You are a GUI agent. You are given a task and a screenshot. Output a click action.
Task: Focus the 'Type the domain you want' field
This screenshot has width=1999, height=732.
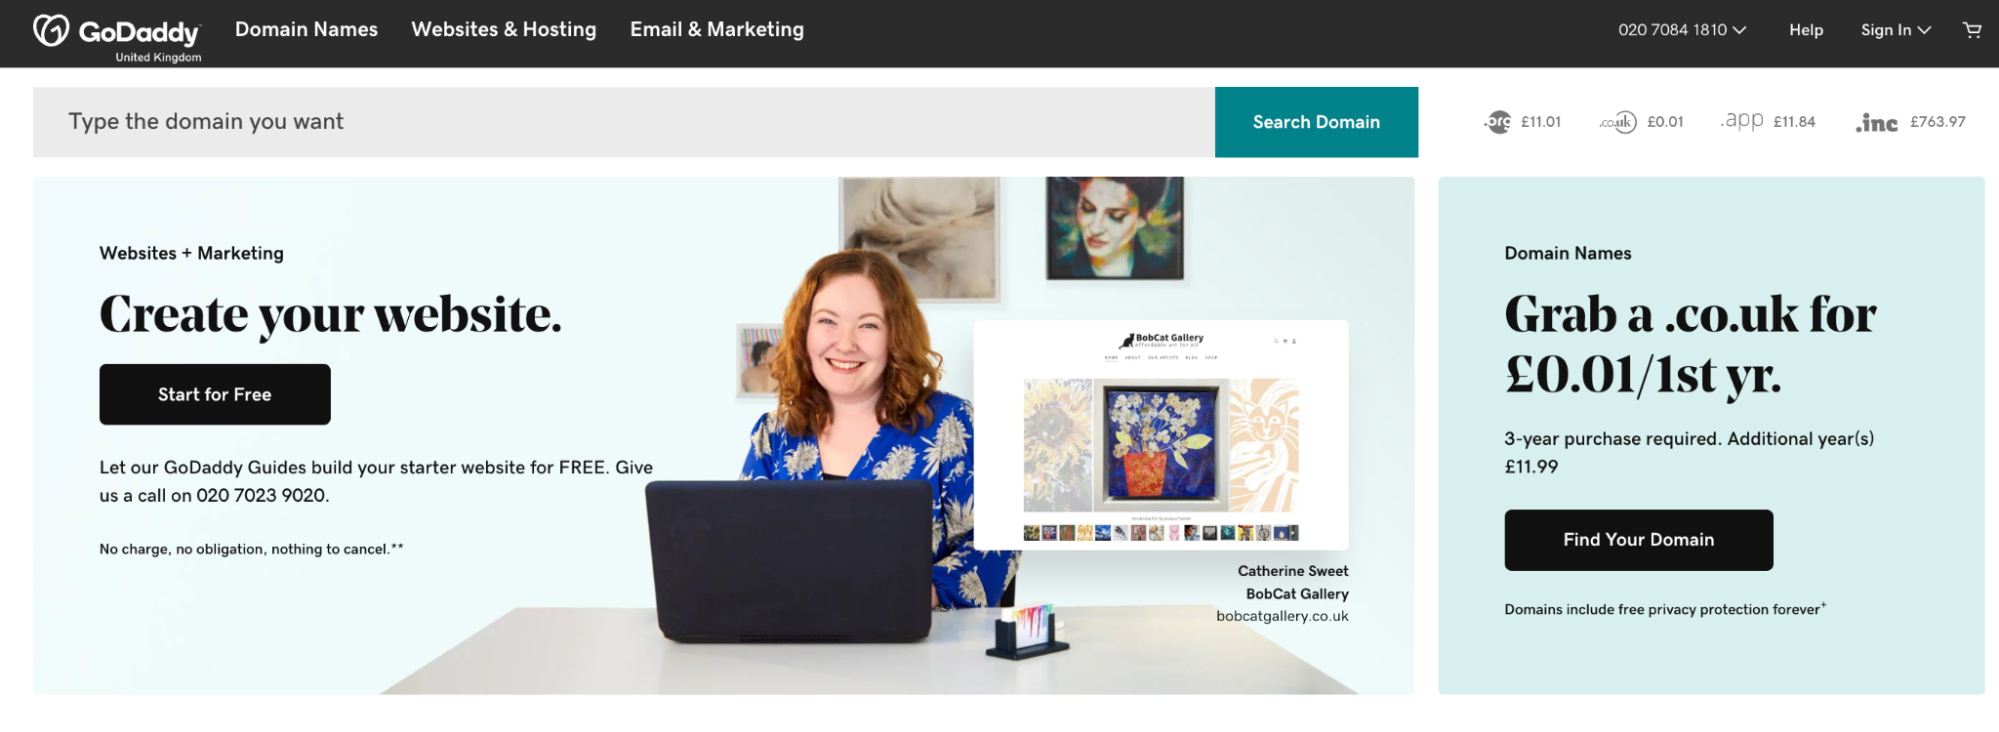[624, 122]
